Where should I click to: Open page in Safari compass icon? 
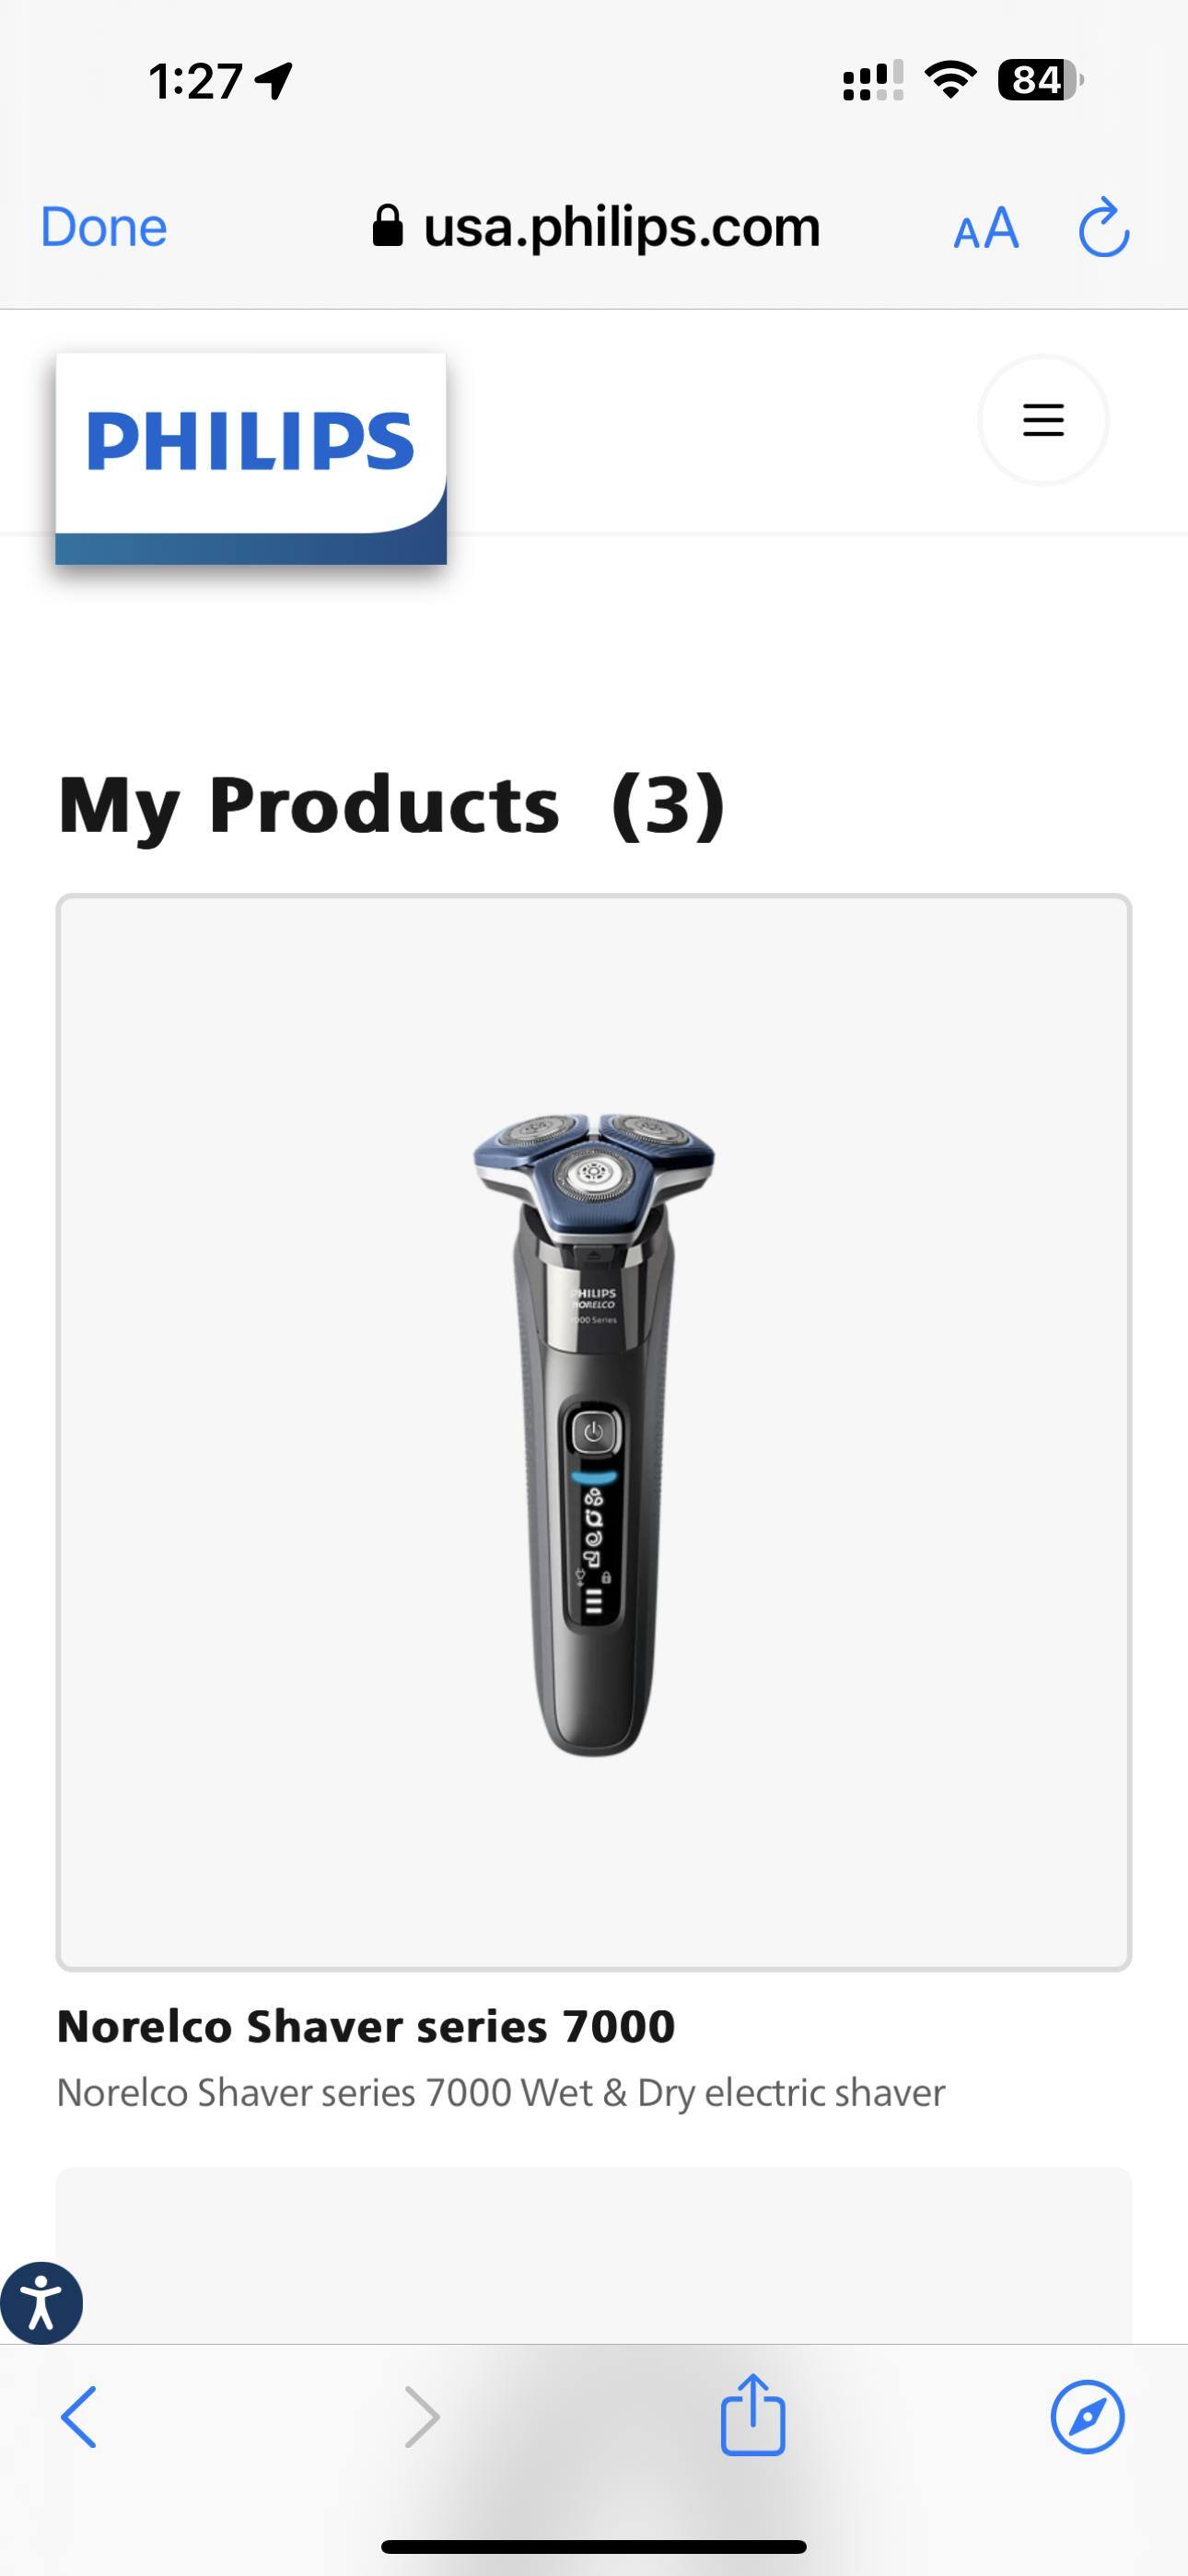point(1087,2417)
